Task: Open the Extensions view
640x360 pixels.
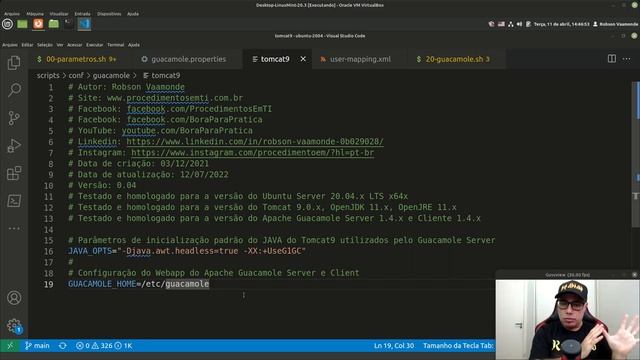Action: 14,173
